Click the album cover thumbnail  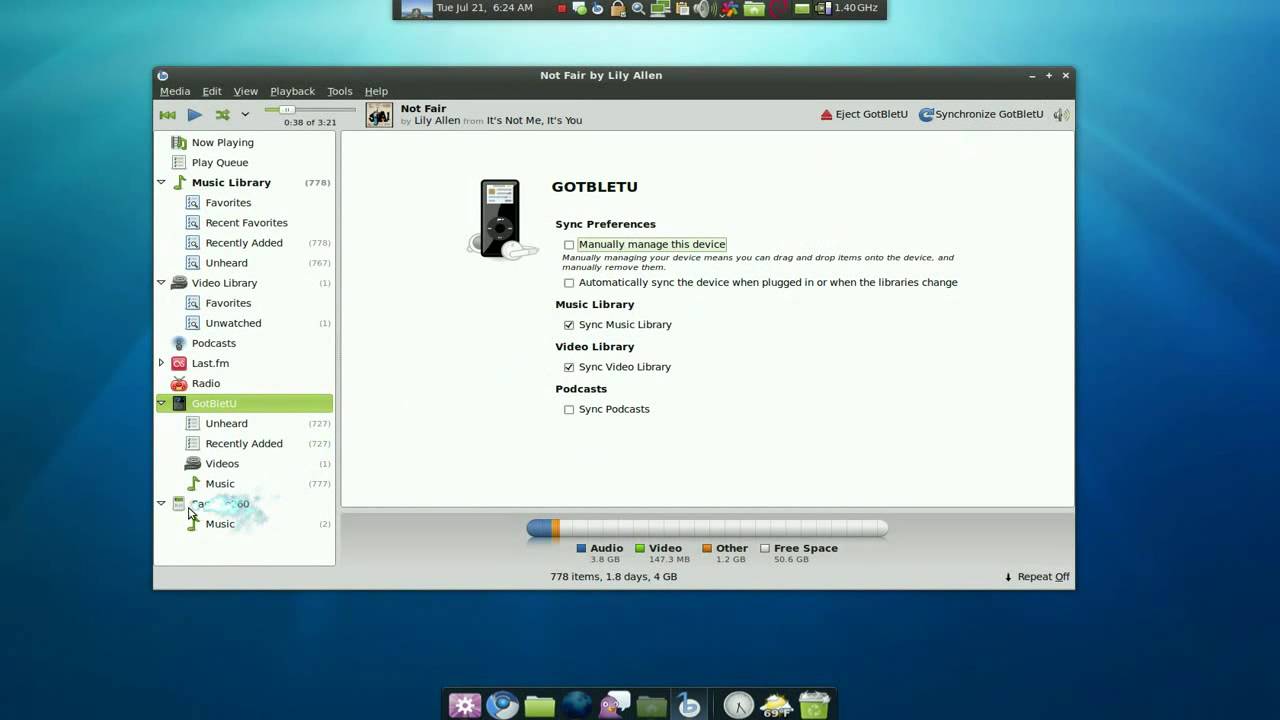tap(379, 115)
